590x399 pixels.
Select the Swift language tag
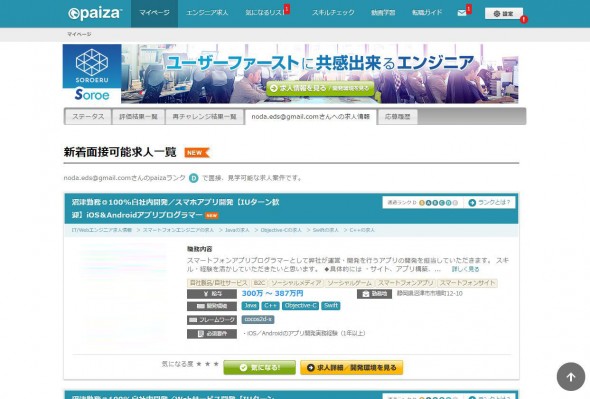tap(331, 306)
